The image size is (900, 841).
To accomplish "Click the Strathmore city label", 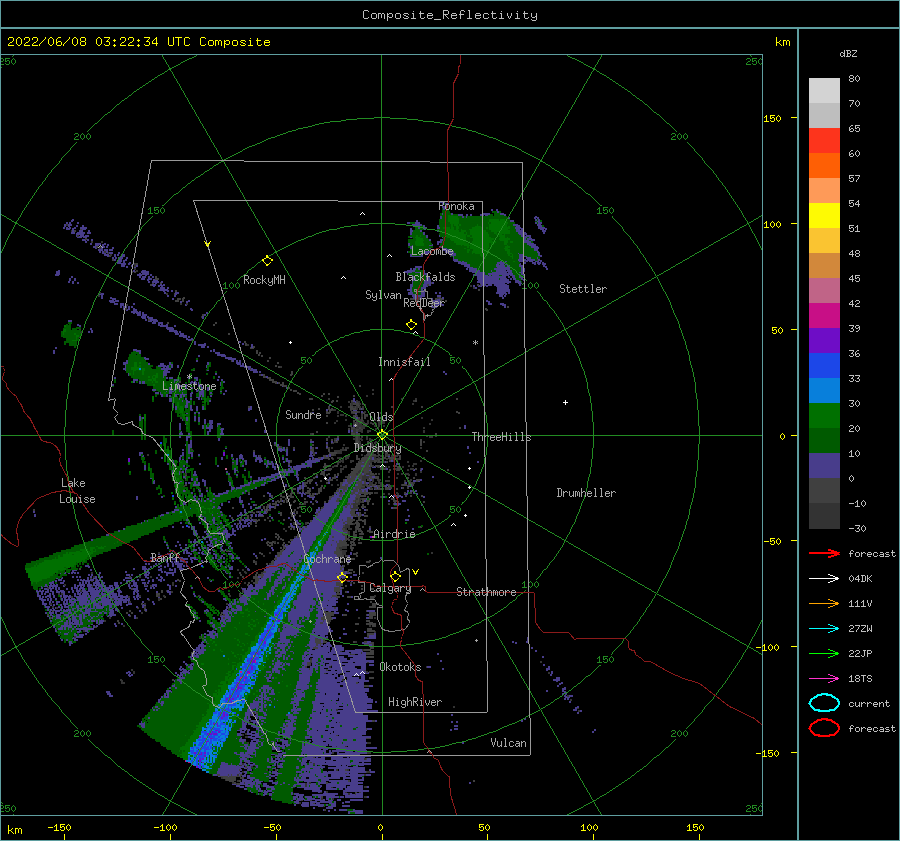I will 486,592.
